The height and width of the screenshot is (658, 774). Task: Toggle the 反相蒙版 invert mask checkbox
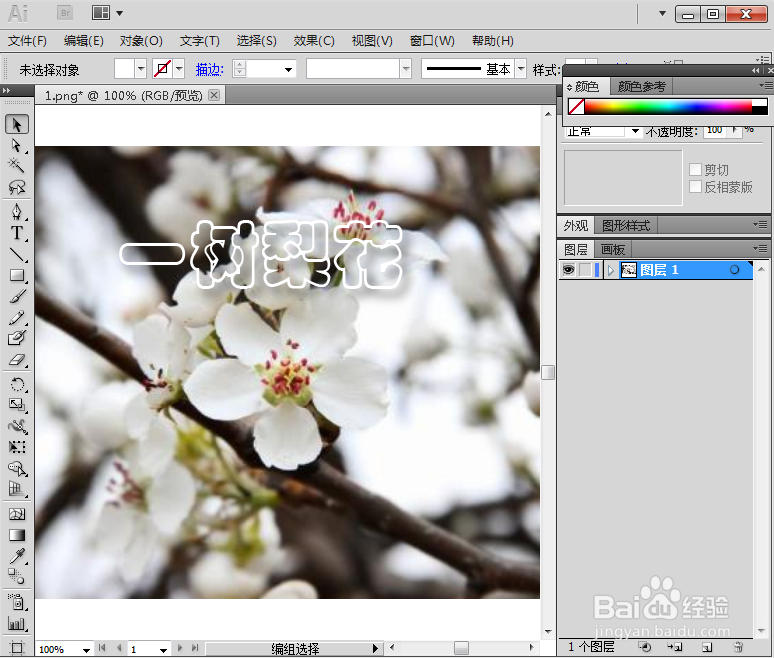(x=695, y=187)
